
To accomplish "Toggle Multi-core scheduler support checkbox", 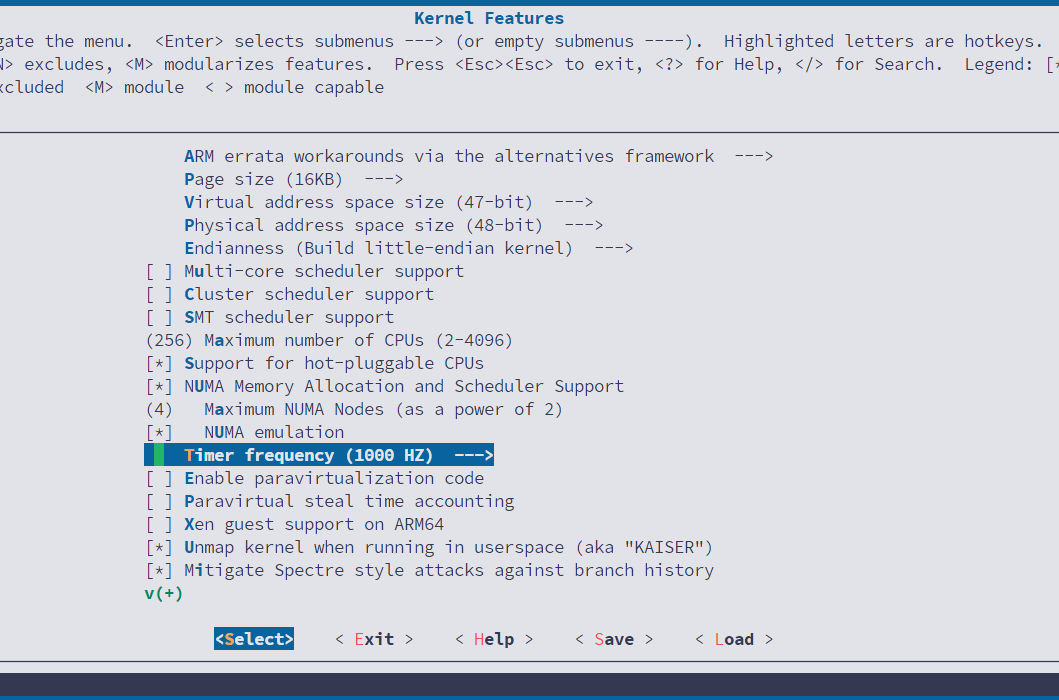I will (159, 271).
